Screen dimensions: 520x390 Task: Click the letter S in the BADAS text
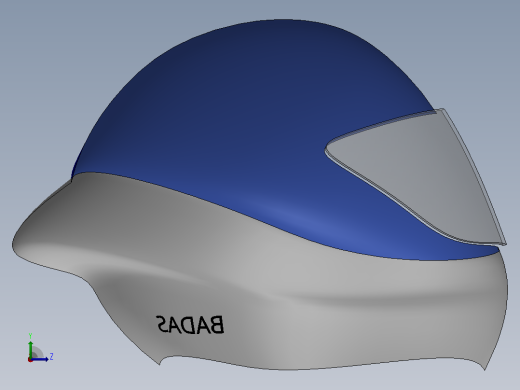pyautogui.click(x=163, y=325)
